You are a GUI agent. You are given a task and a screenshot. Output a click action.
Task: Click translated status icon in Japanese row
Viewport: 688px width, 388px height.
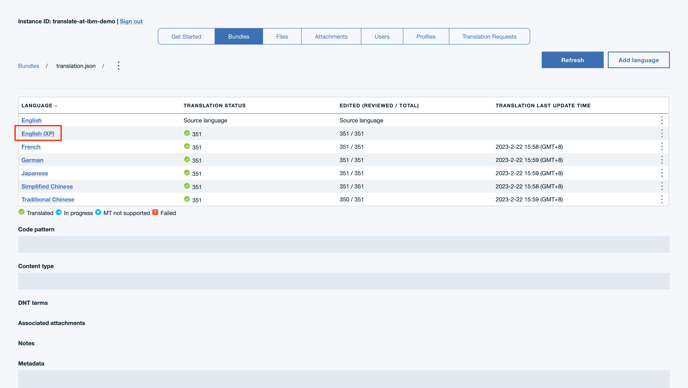tap(187, 172)
